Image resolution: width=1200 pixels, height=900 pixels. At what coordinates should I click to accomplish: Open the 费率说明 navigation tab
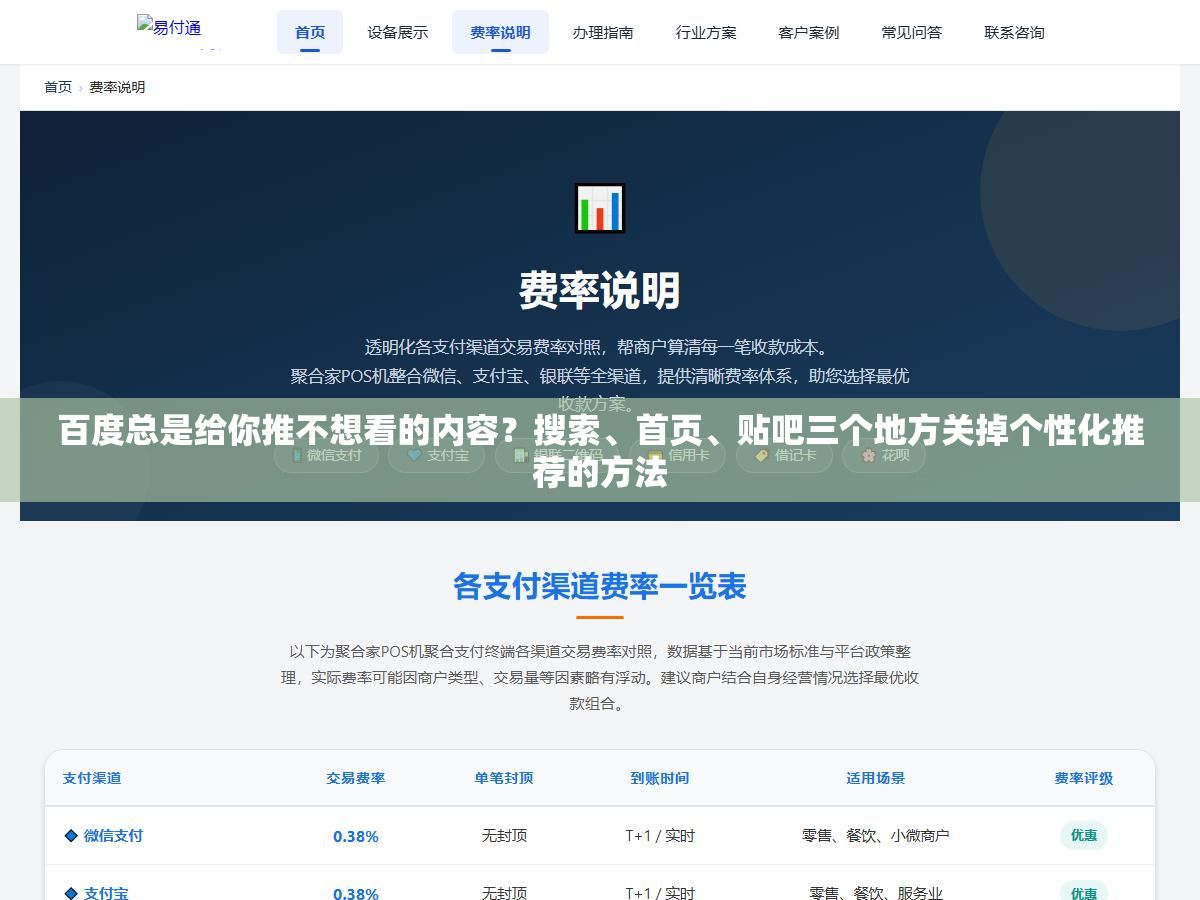tap(500, 32)
